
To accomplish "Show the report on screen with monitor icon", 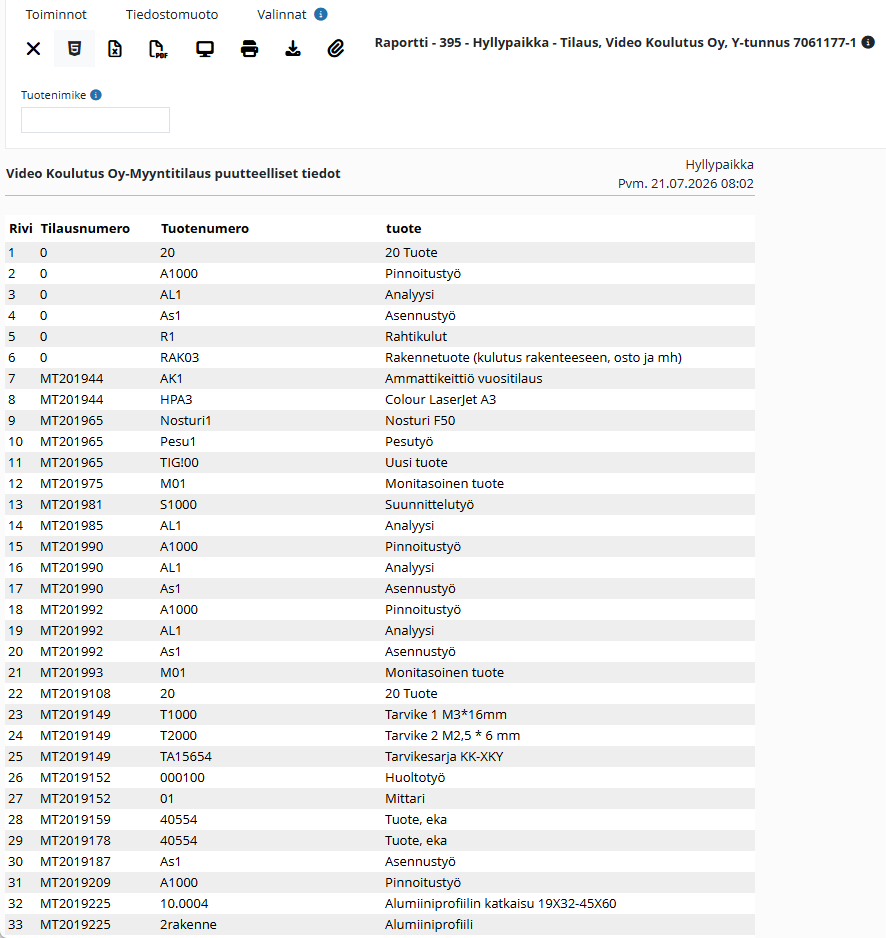I will coord(205,48).
